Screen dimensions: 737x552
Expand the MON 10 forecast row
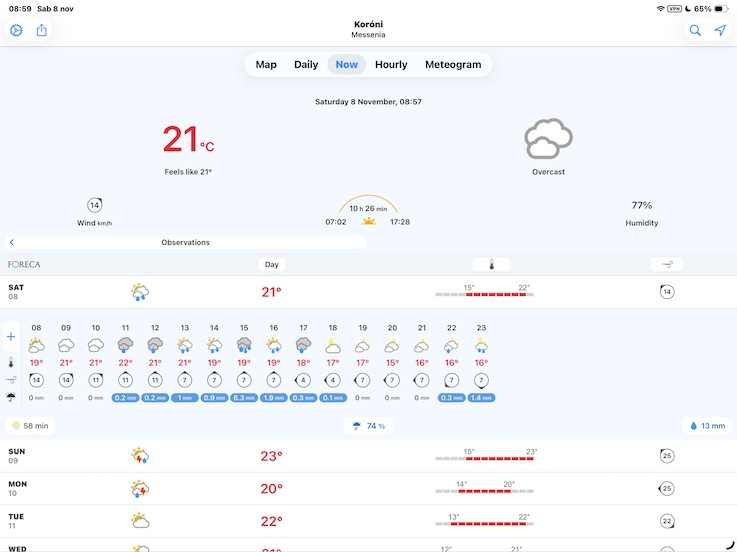click(x=368, y=489)
